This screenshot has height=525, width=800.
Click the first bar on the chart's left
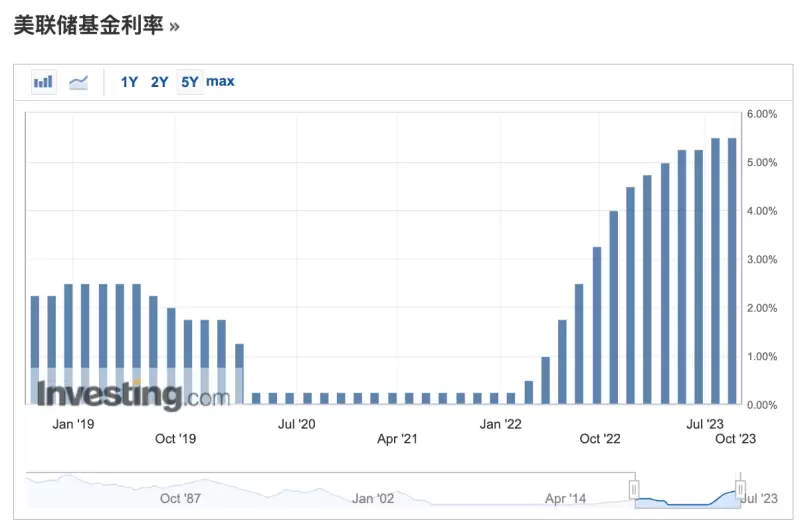coord(35,350)
